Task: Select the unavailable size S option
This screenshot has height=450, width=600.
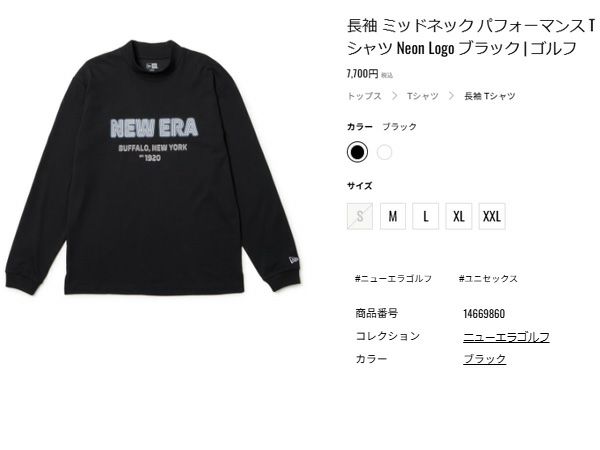Action: [360, 217]
